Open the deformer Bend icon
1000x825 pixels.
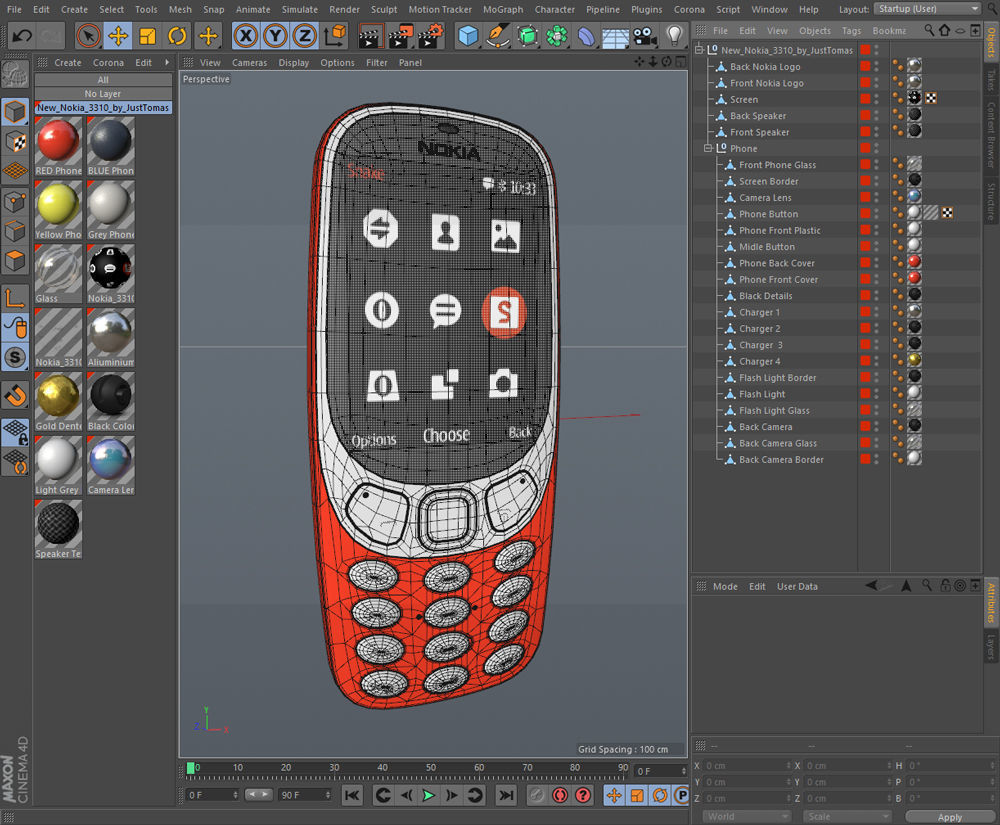585,36
